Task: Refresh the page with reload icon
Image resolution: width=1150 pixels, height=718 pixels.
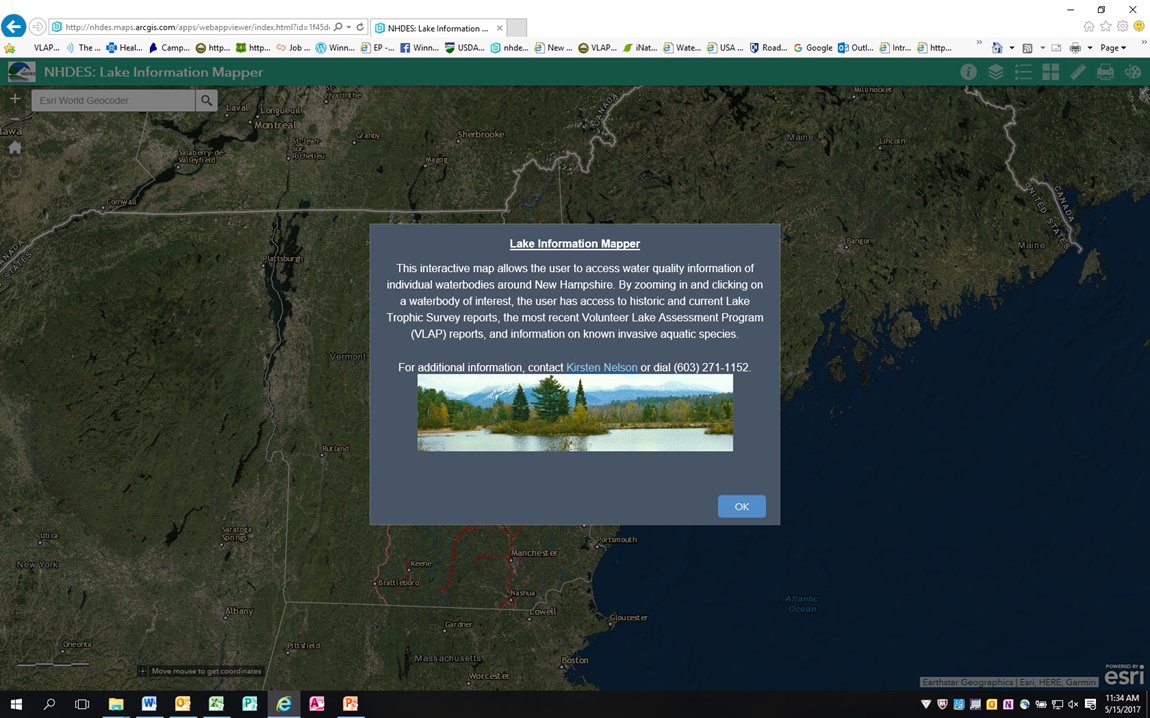Action: [360, 27]
